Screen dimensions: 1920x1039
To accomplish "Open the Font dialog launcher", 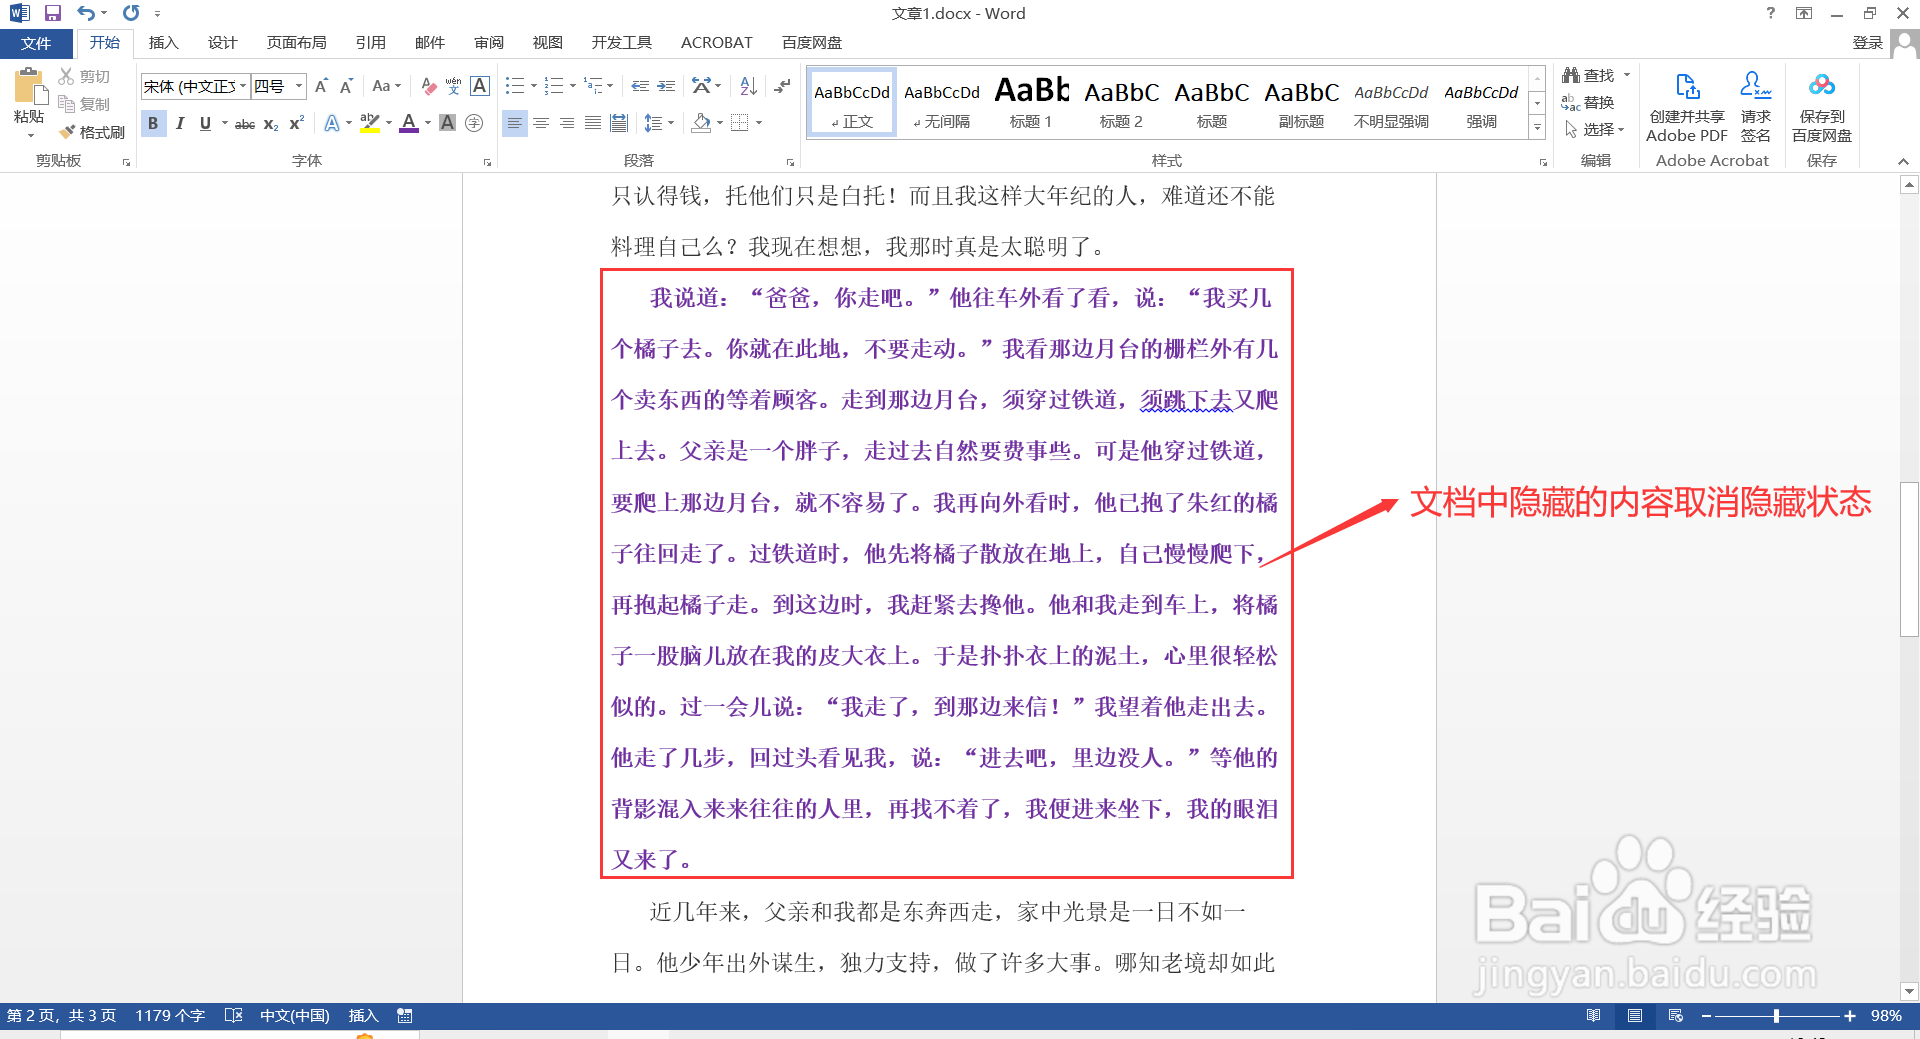I will 488,162.
